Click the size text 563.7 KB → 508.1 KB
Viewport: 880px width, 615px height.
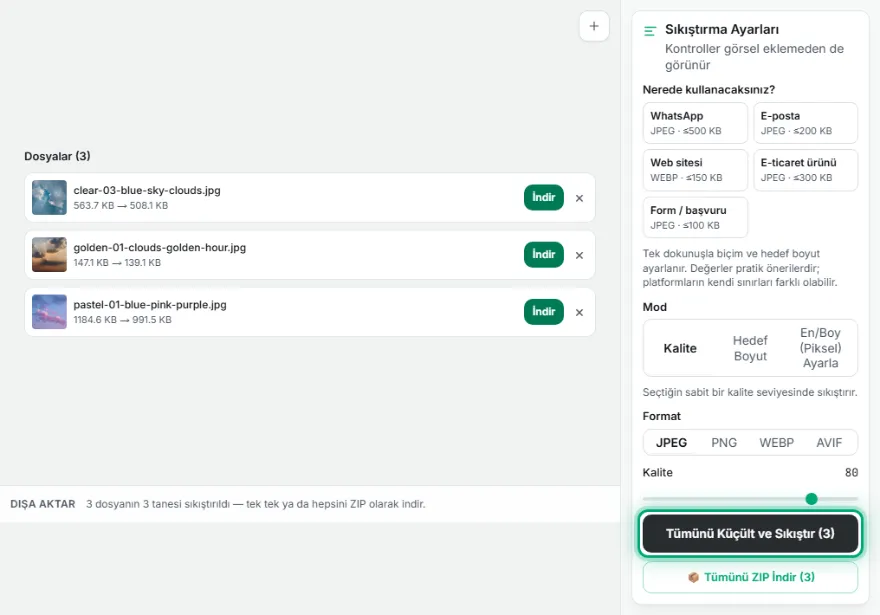pos(121,205)
